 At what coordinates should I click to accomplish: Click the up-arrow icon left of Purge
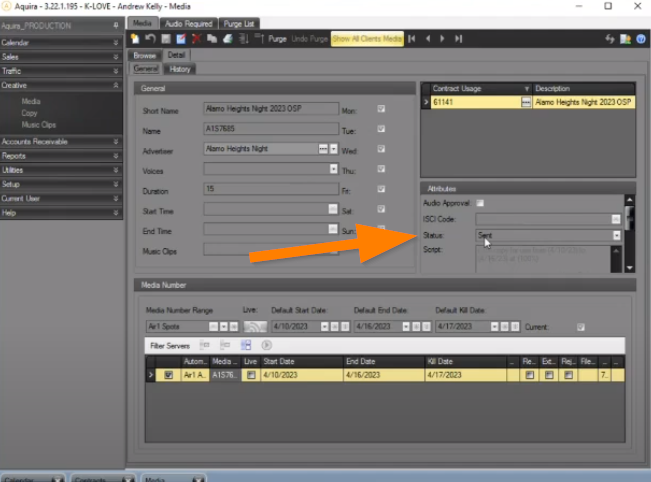(259, 39)
